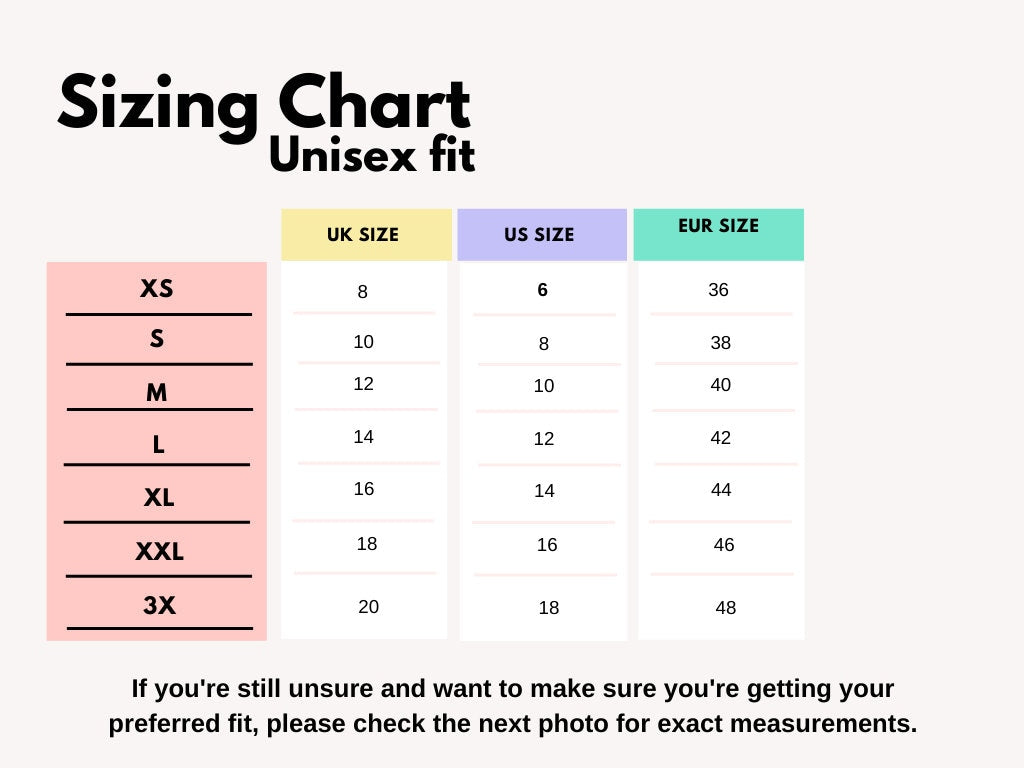Select the XS size row label
The width and height of the screenshot is (1024, 768).
coord(157,289)
